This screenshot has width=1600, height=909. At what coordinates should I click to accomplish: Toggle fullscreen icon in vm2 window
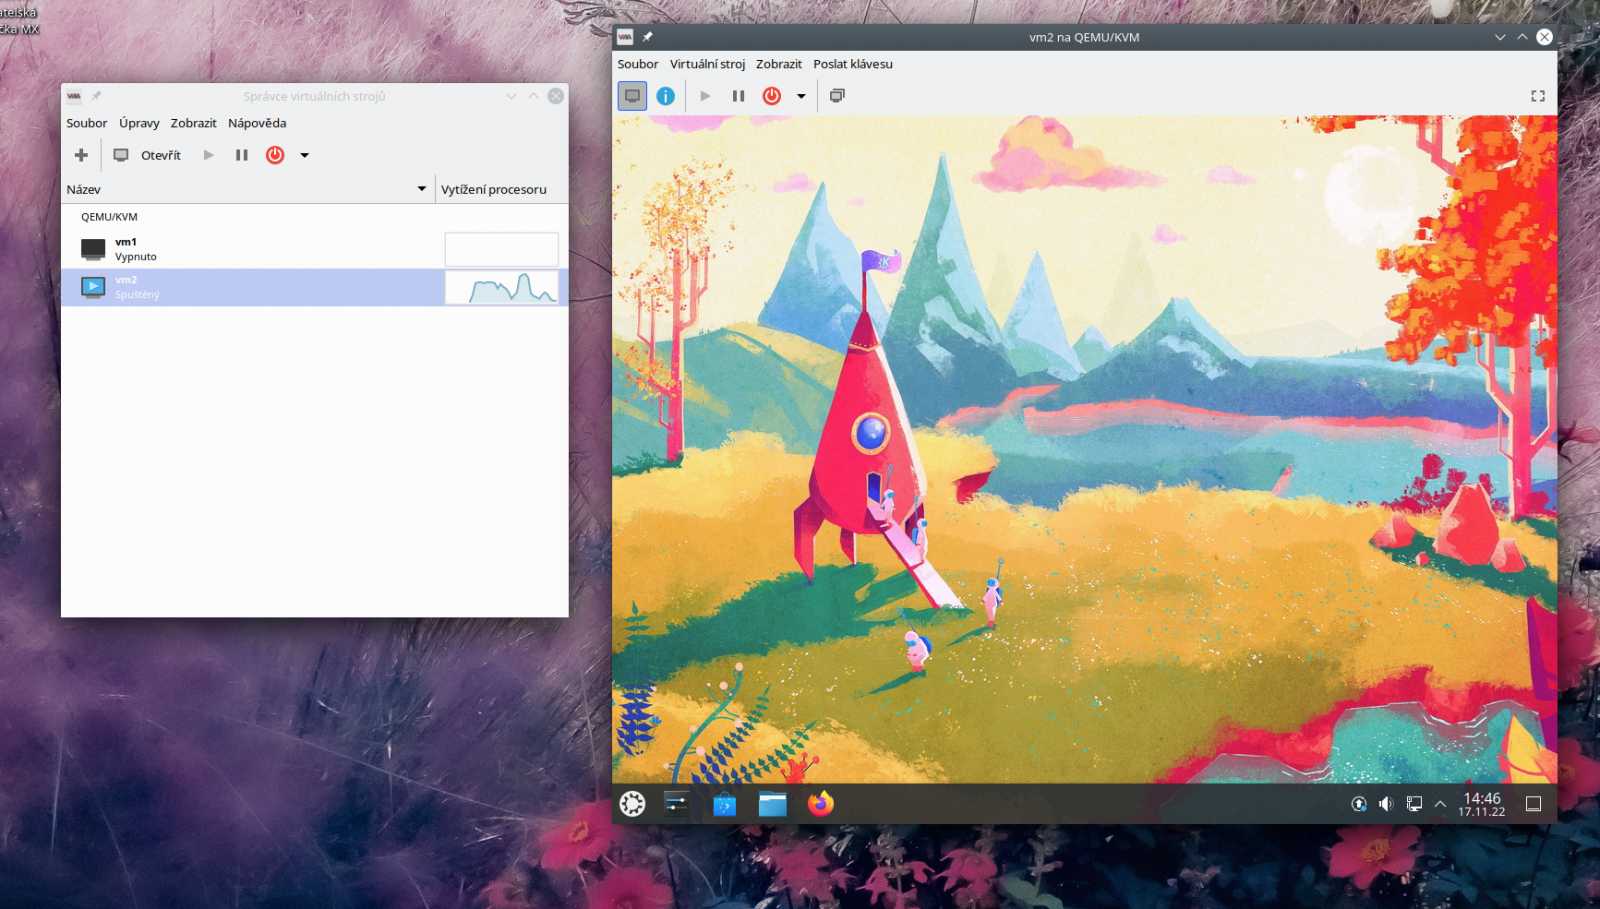click(x=1538, y=96)
